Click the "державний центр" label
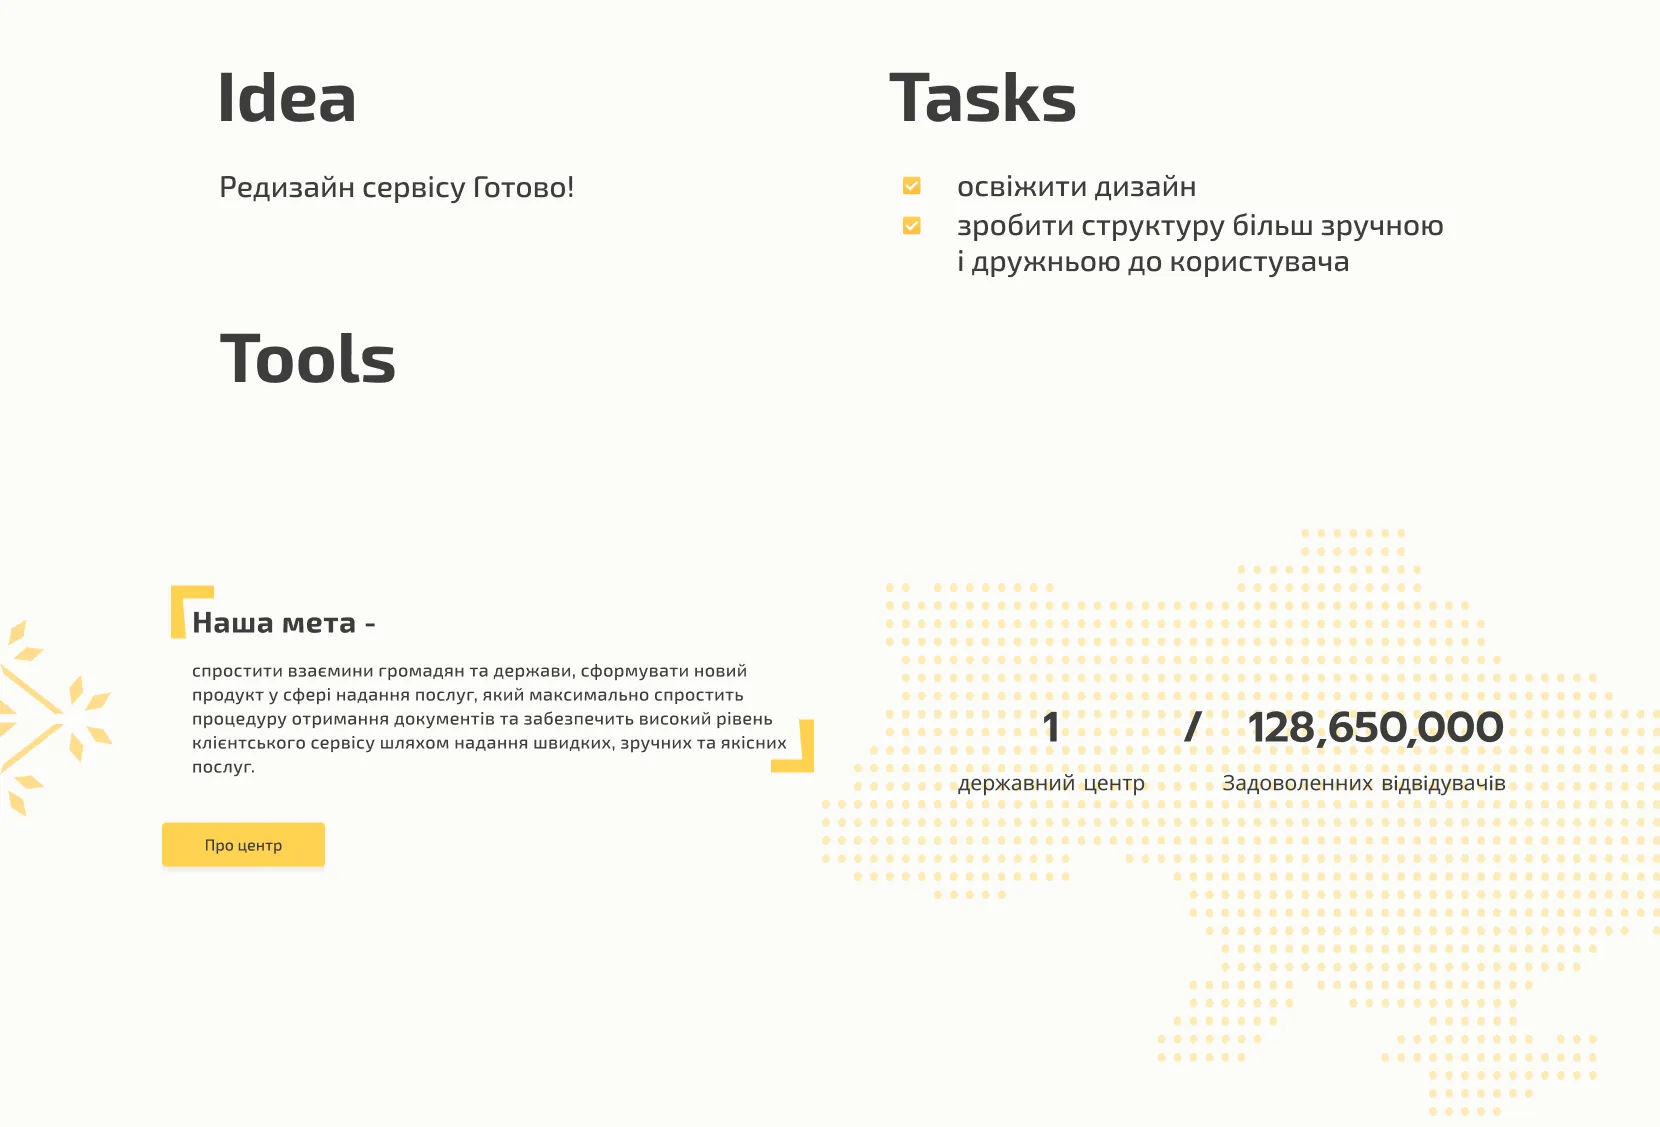This screenshot has width=1660, height=1127. coord(1051,783)
